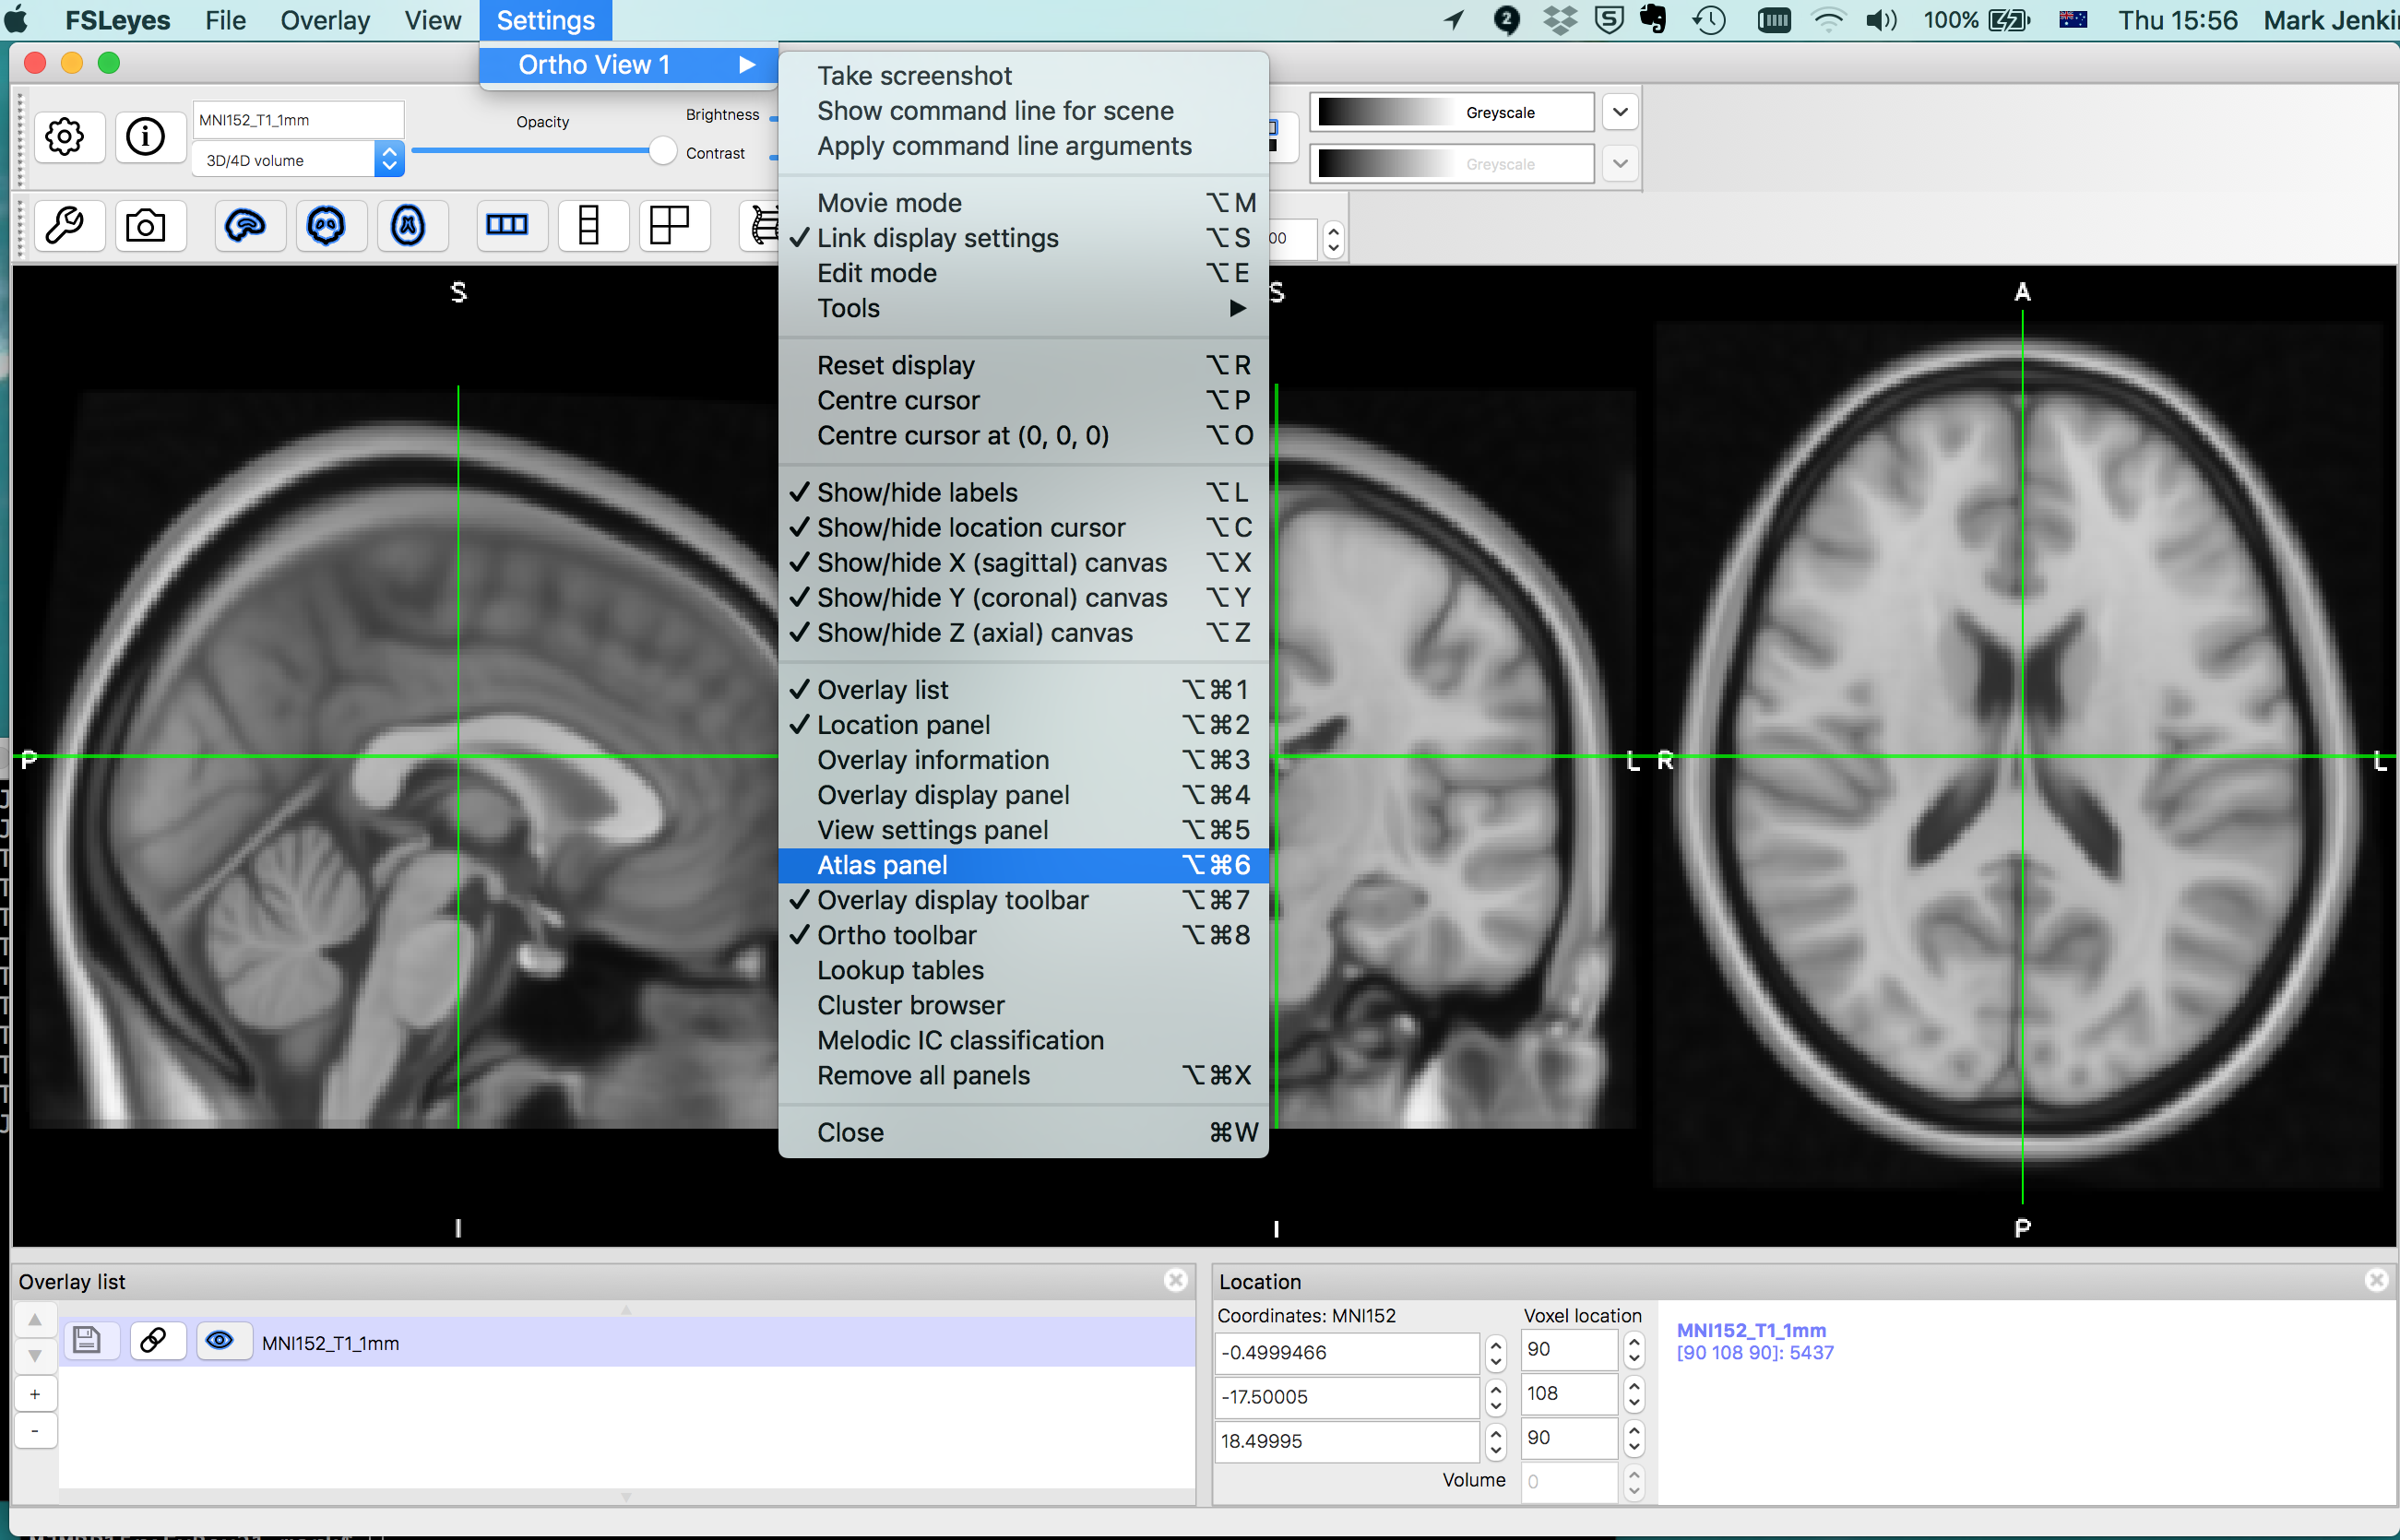Close the Overlay list panel
This screenshot has height=1540, width=2400.
[x=1176, y=1281]
